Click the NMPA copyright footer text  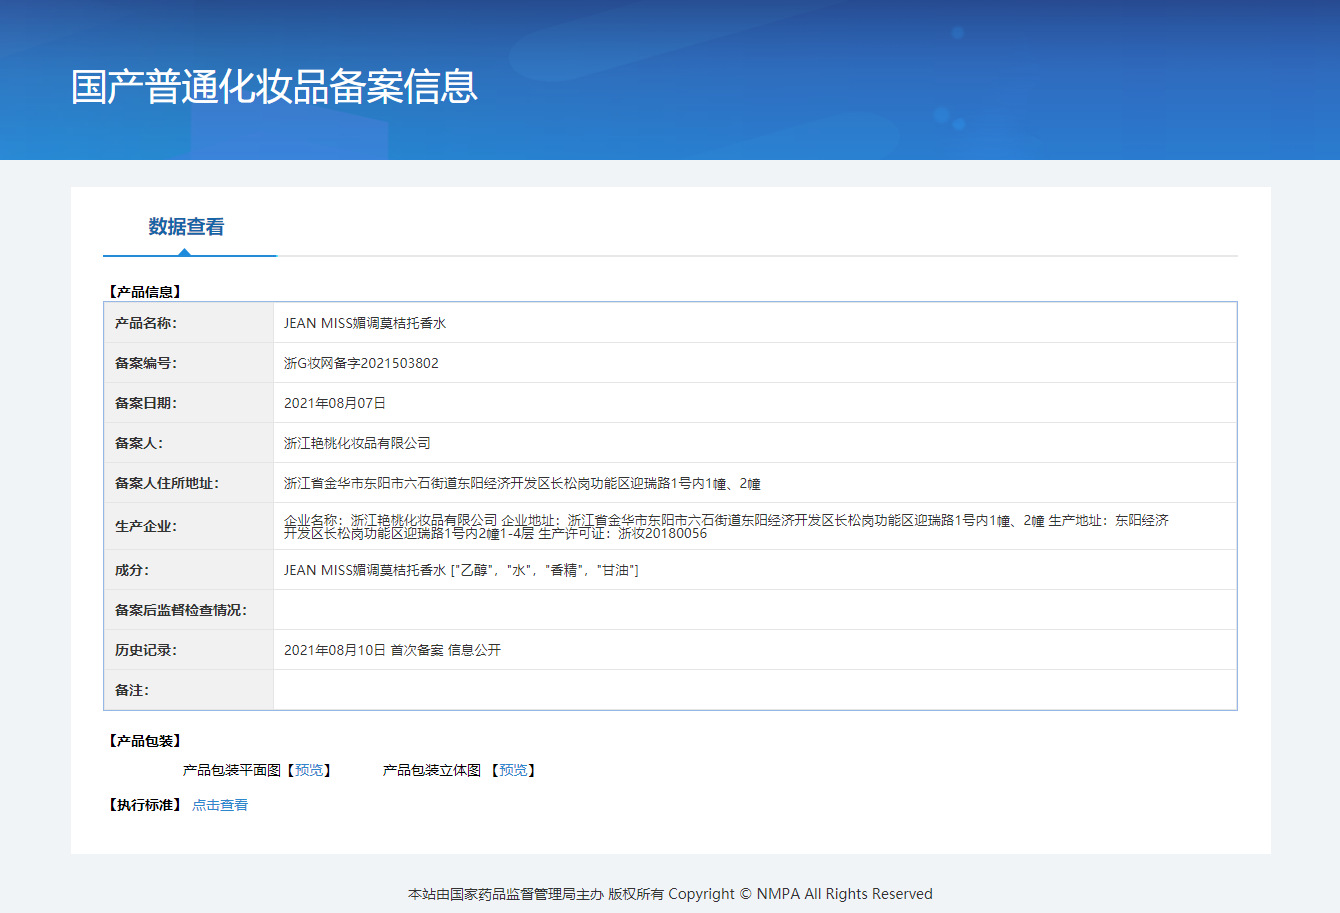(670, 894)
